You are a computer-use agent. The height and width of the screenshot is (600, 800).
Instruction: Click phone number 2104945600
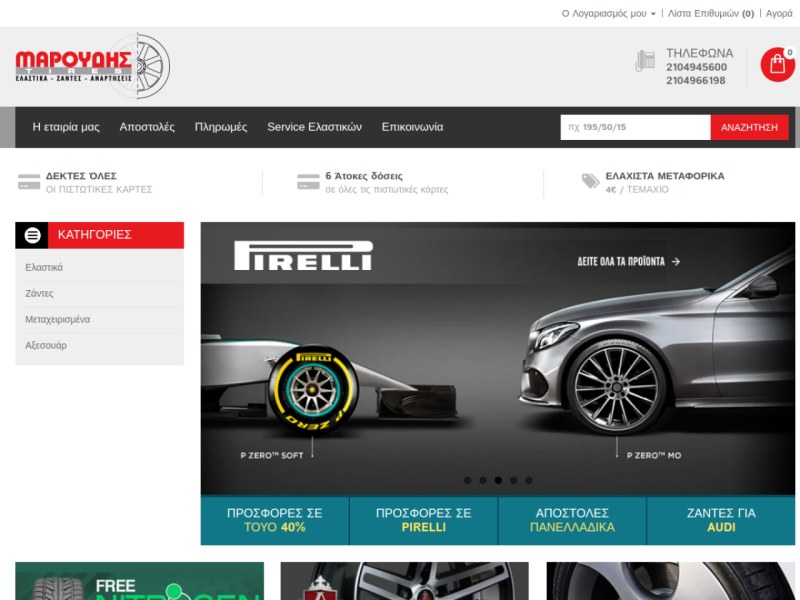click(696, 67)
